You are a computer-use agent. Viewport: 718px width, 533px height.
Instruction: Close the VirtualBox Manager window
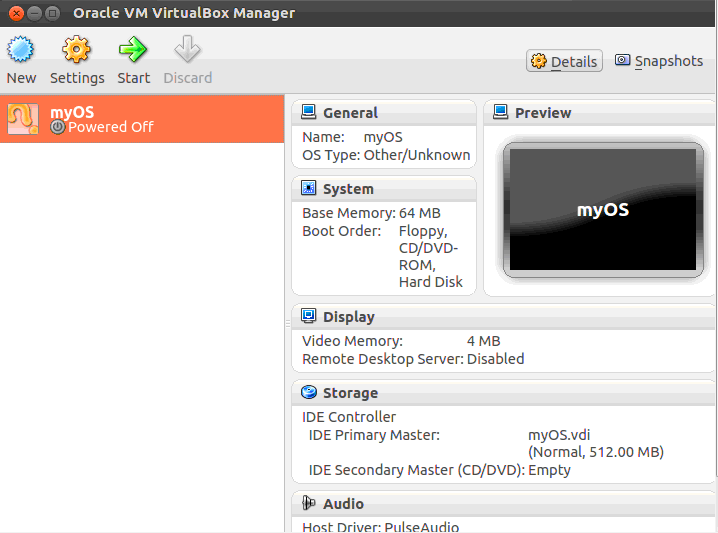click(16, 13)
